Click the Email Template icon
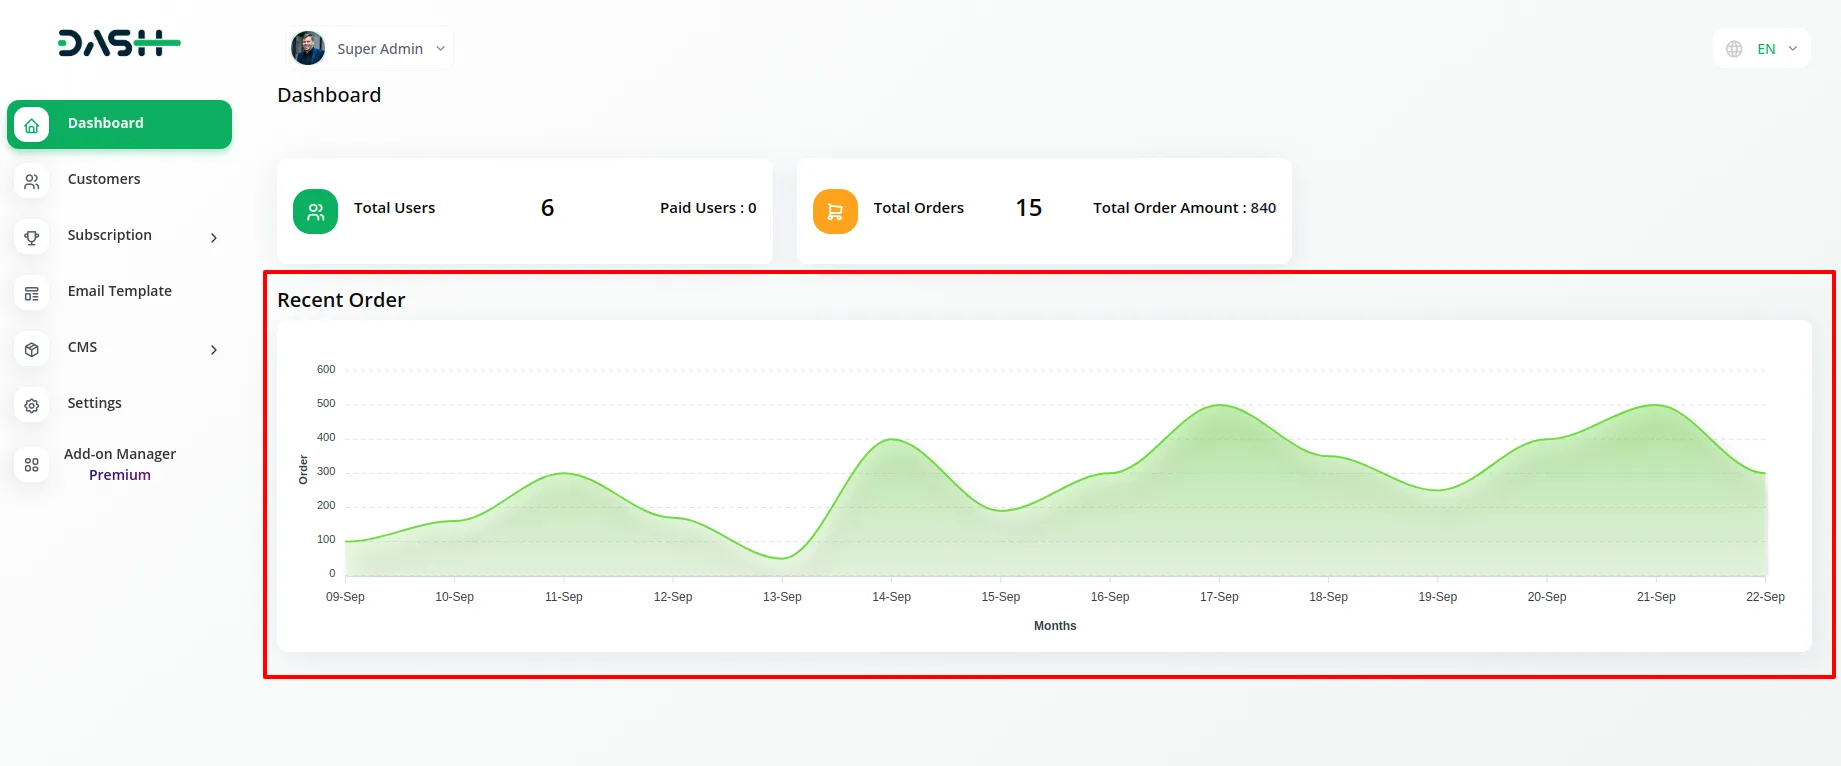 coord(32,293)
